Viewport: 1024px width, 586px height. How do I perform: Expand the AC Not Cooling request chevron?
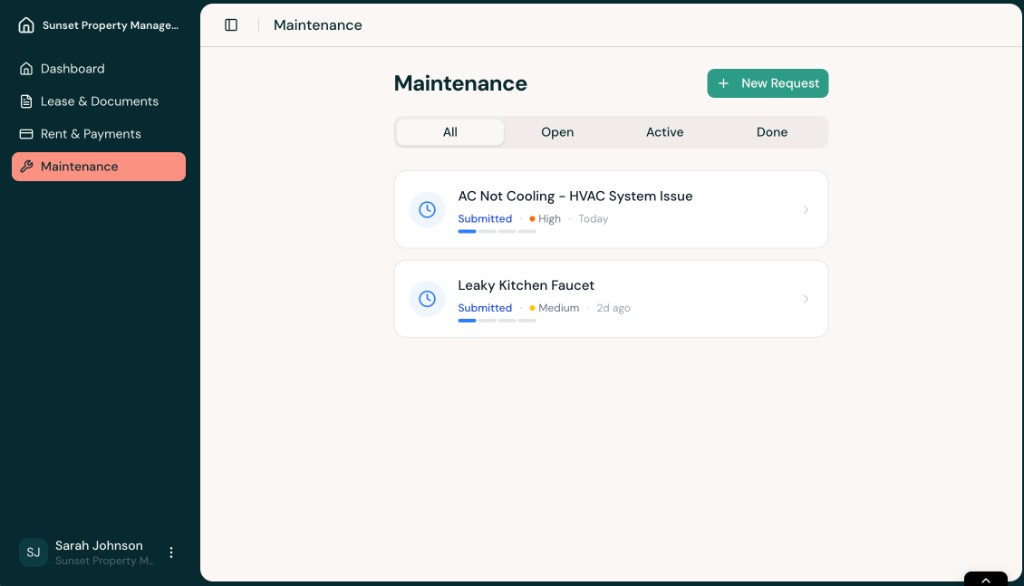(806, 209)
